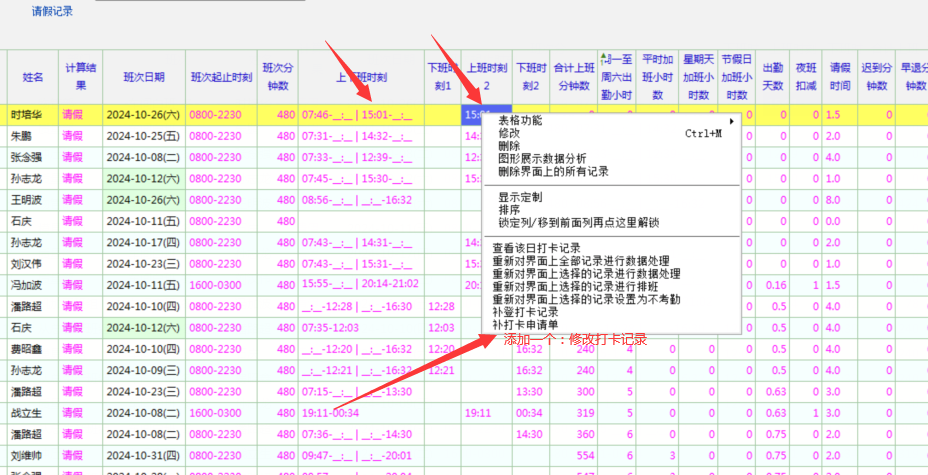
Task: Click 查看该日打卡记录 menu item
Action: pos(537,248)
